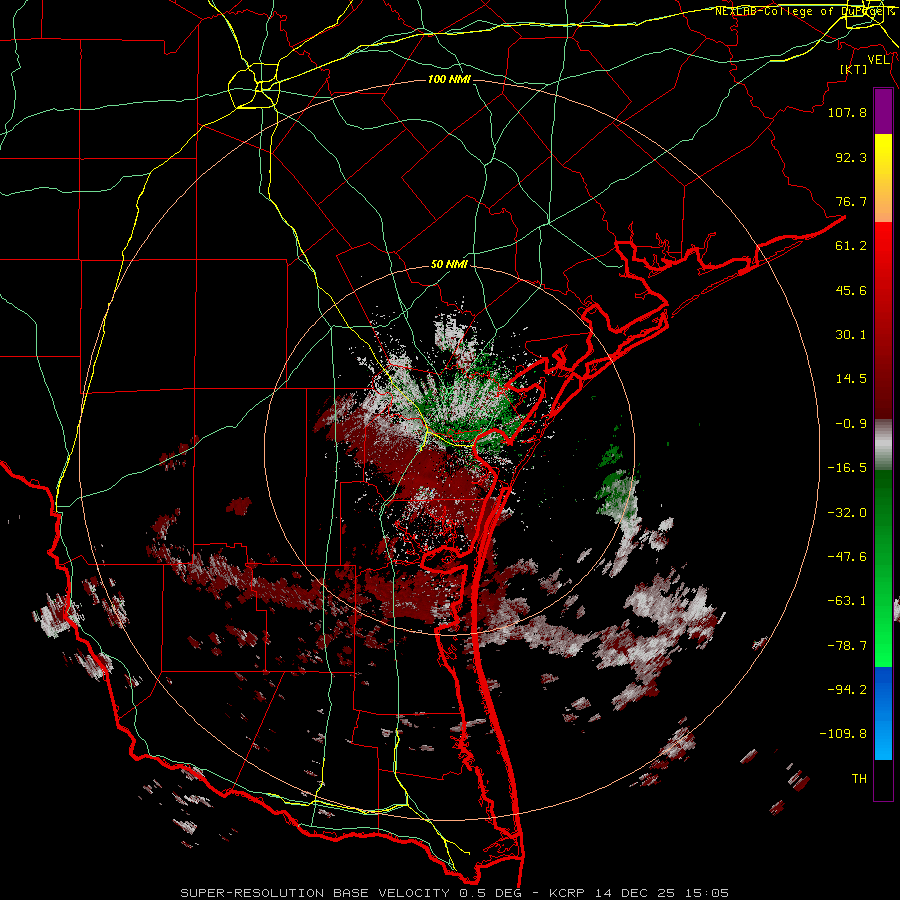Click the VEL legend title

click(x=878, y=60)
